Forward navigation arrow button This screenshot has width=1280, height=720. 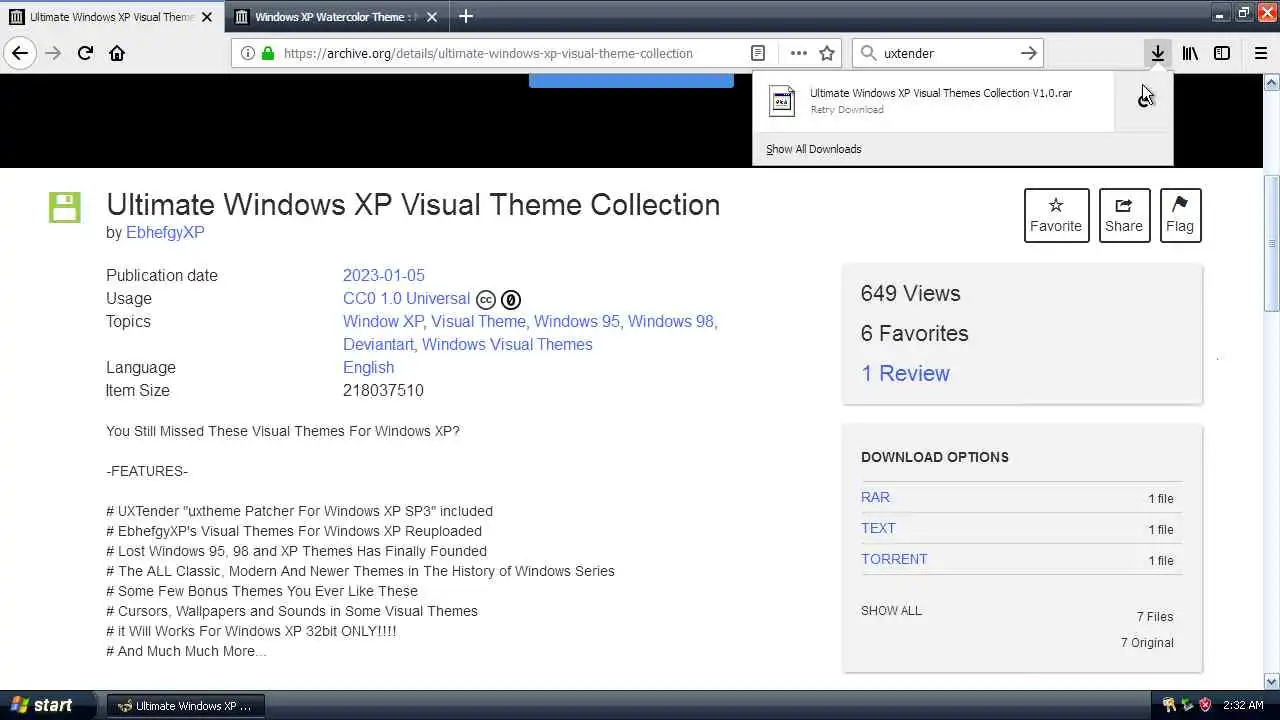pos(53,53)
